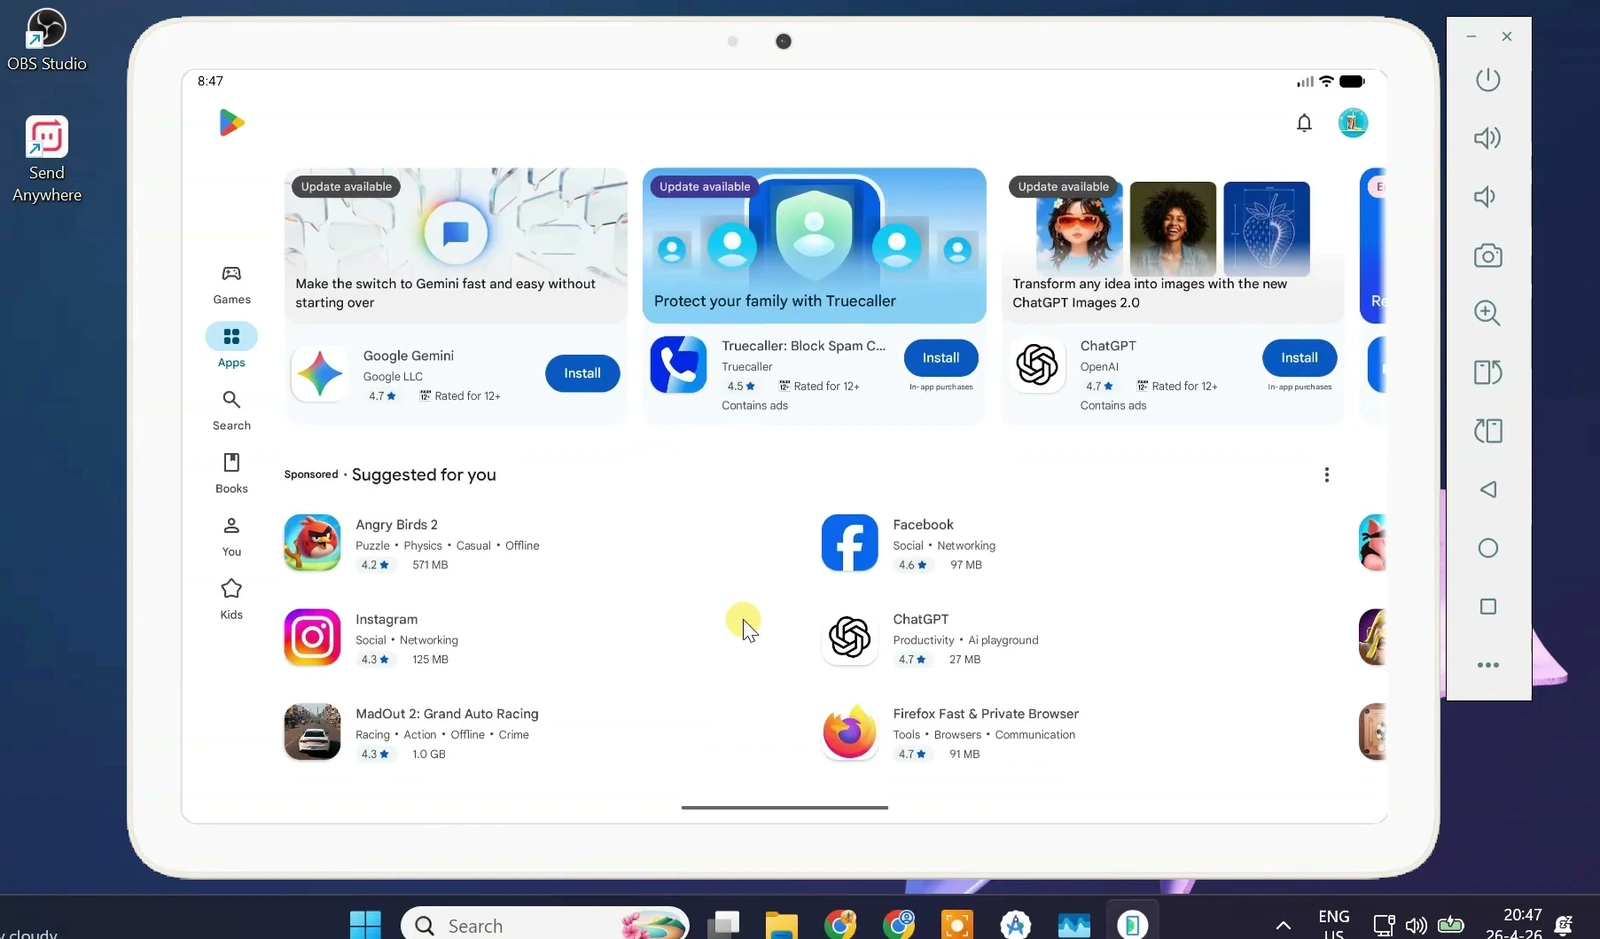The height and width of the screenshot is (939, 1600).
Task: Go to the Books section
Action: [x=231, y=473]
